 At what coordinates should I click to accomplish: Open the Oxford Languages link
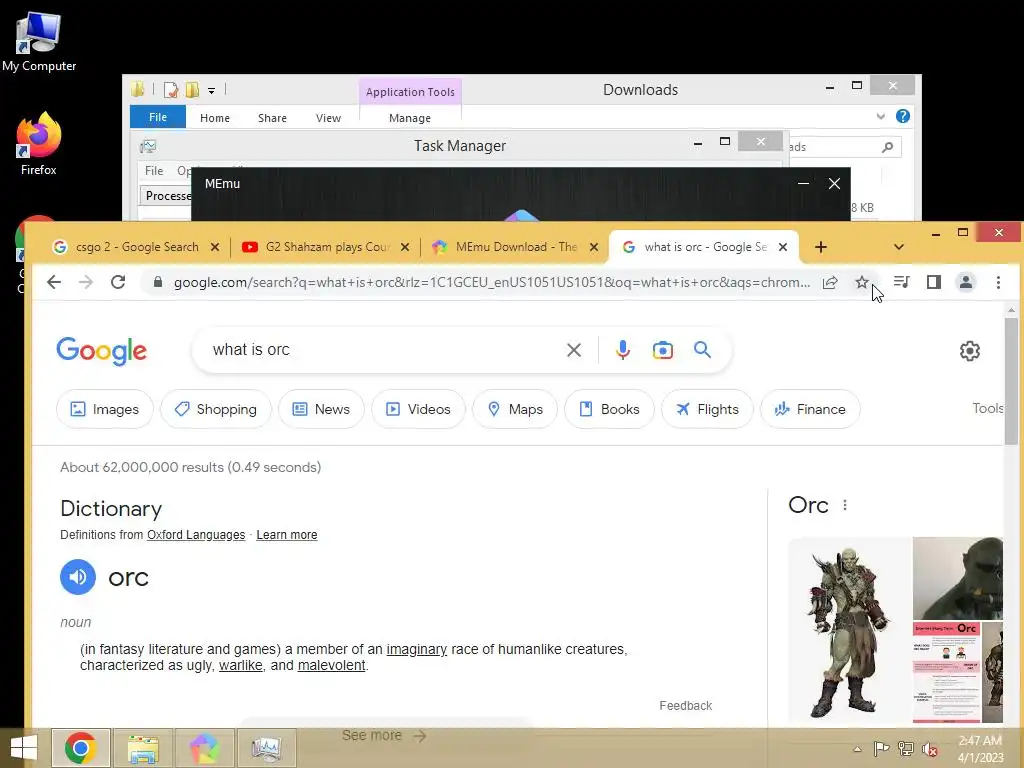(x=196, y=535)
